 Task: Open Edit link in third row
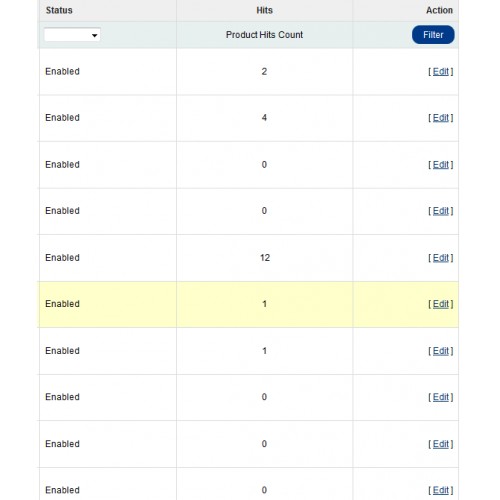coord(441,165)
